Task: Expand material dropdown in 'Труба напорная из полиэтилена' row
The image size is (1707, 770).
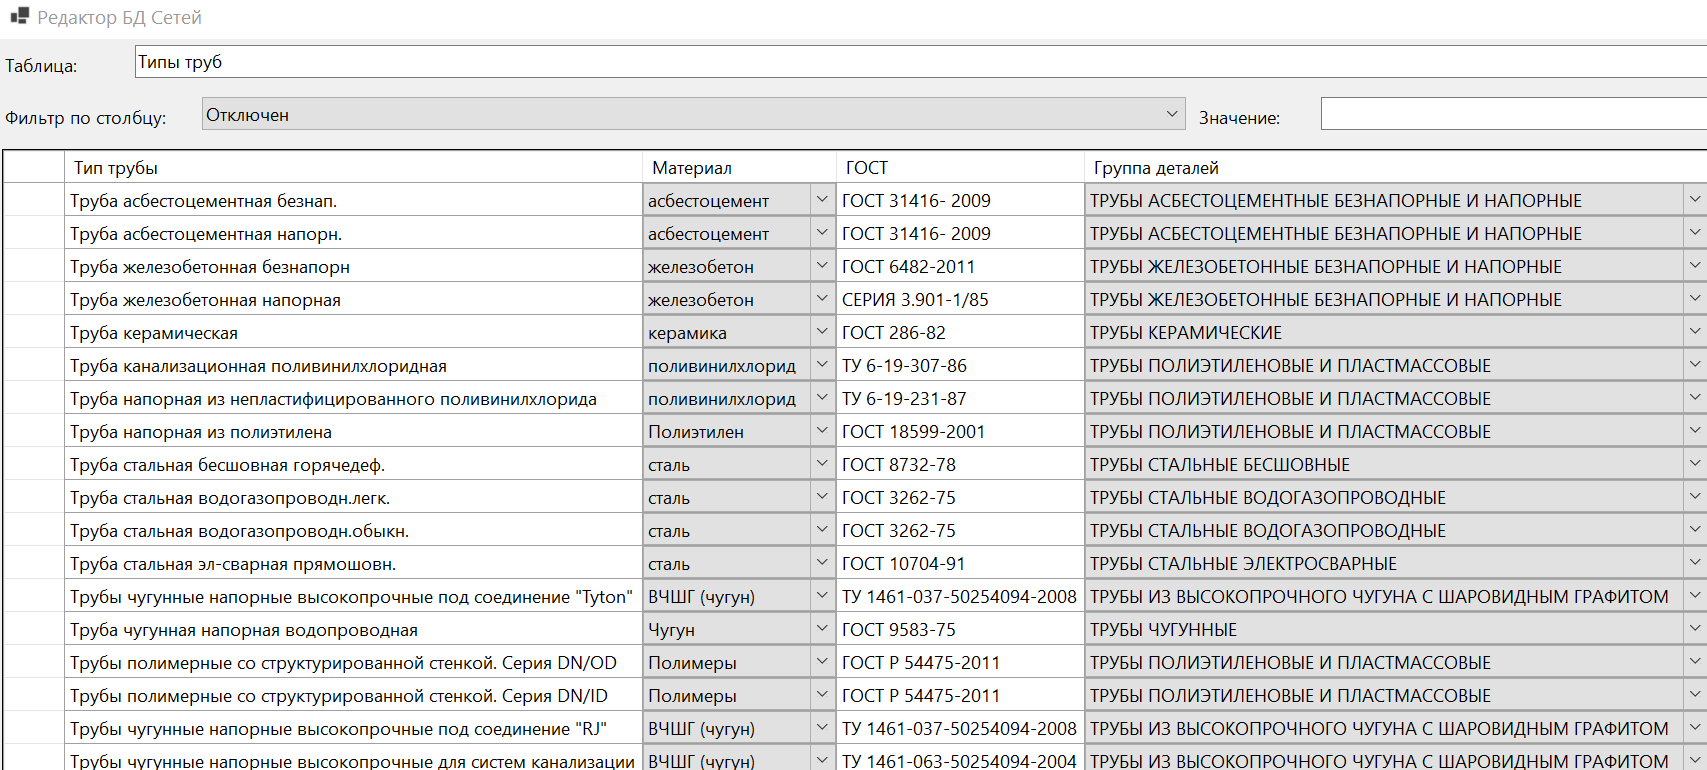Action: pyautogui.click(x=821, y=431)
